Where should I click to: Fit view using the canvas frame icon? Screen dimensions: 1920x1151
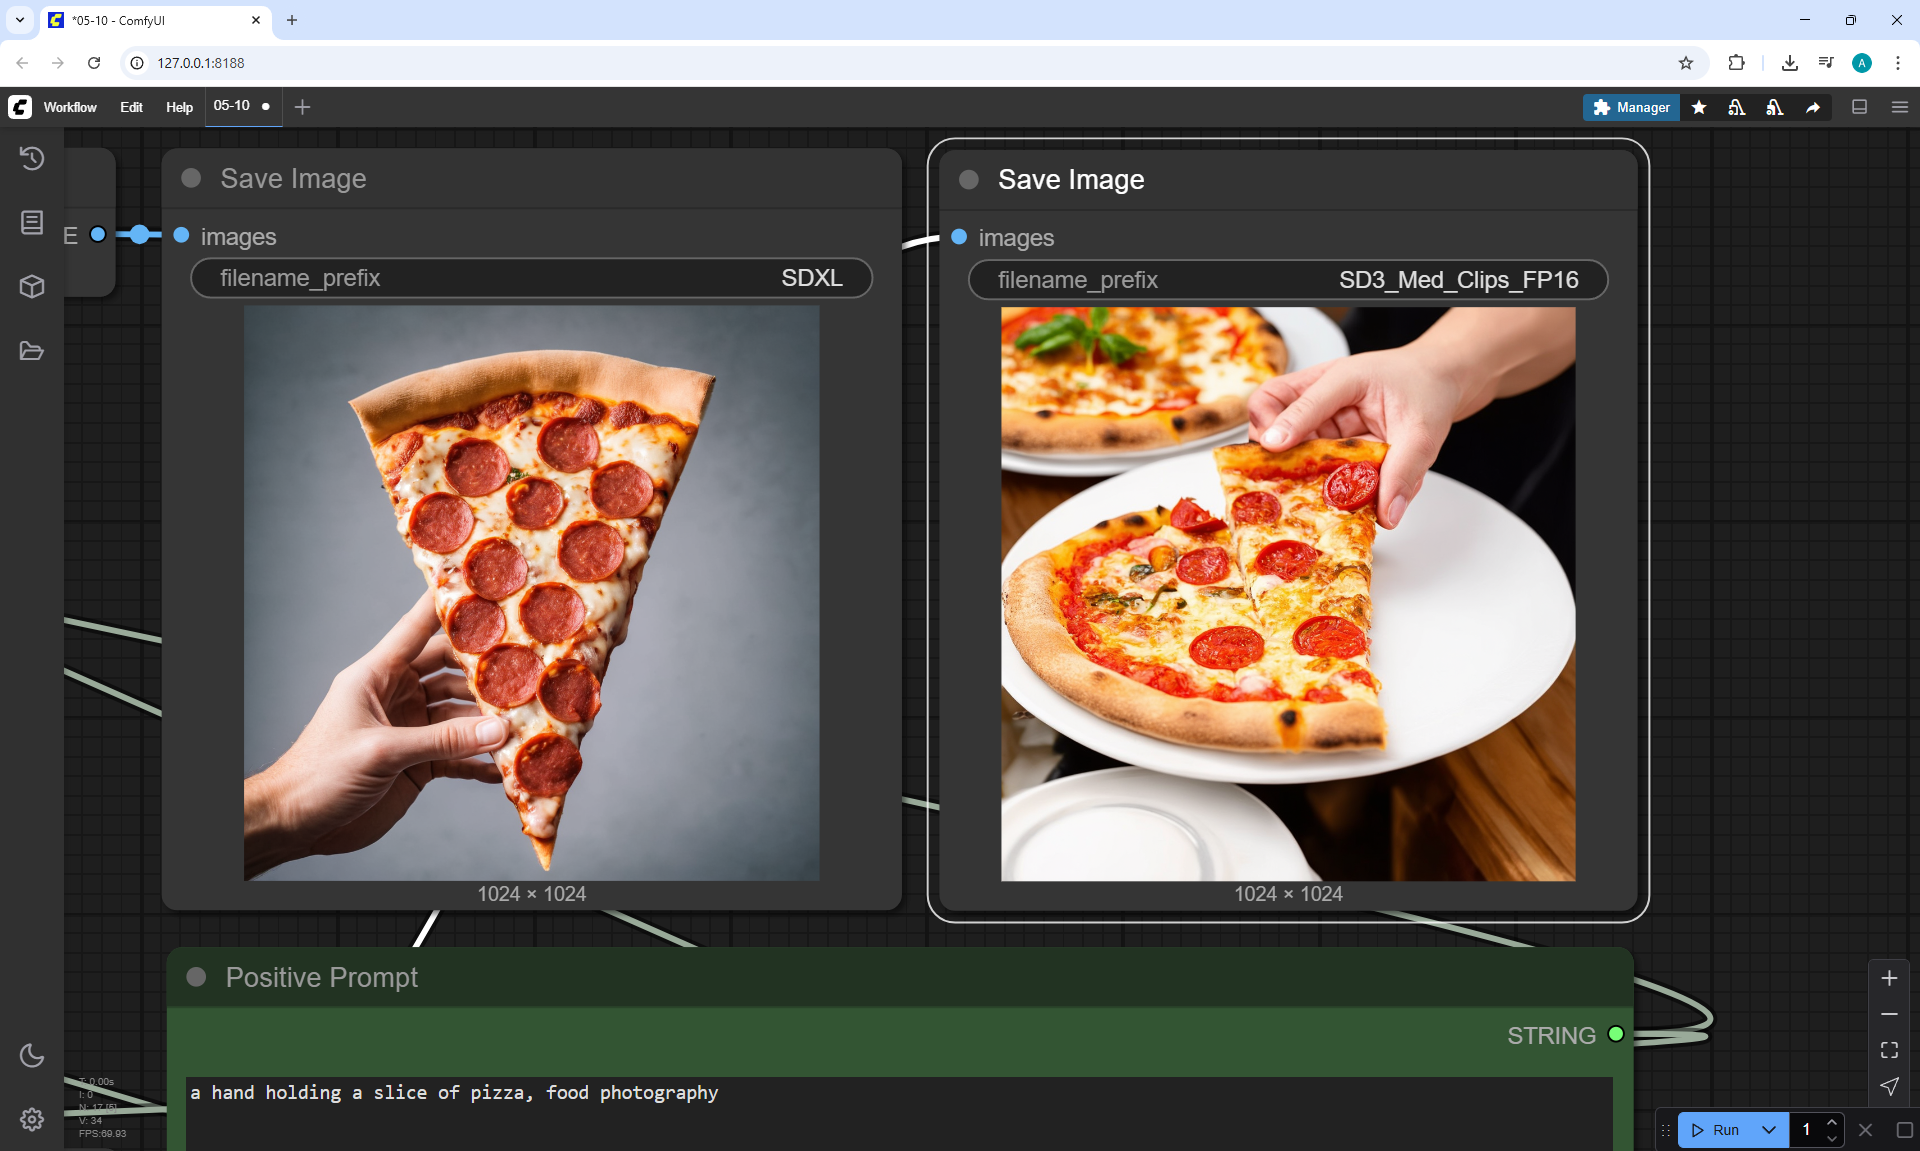tap(1889, 1050)
